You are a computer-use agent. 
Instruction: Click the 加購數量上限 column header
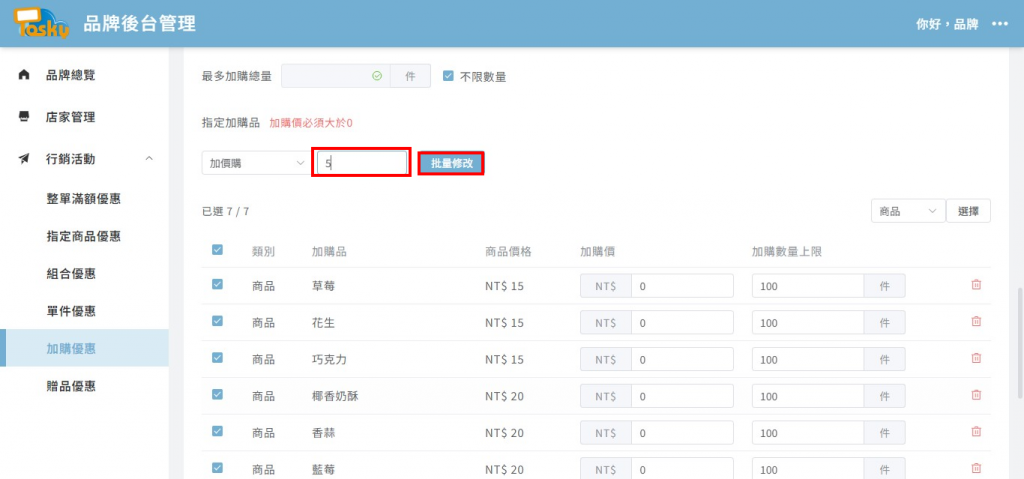[786, 251]
